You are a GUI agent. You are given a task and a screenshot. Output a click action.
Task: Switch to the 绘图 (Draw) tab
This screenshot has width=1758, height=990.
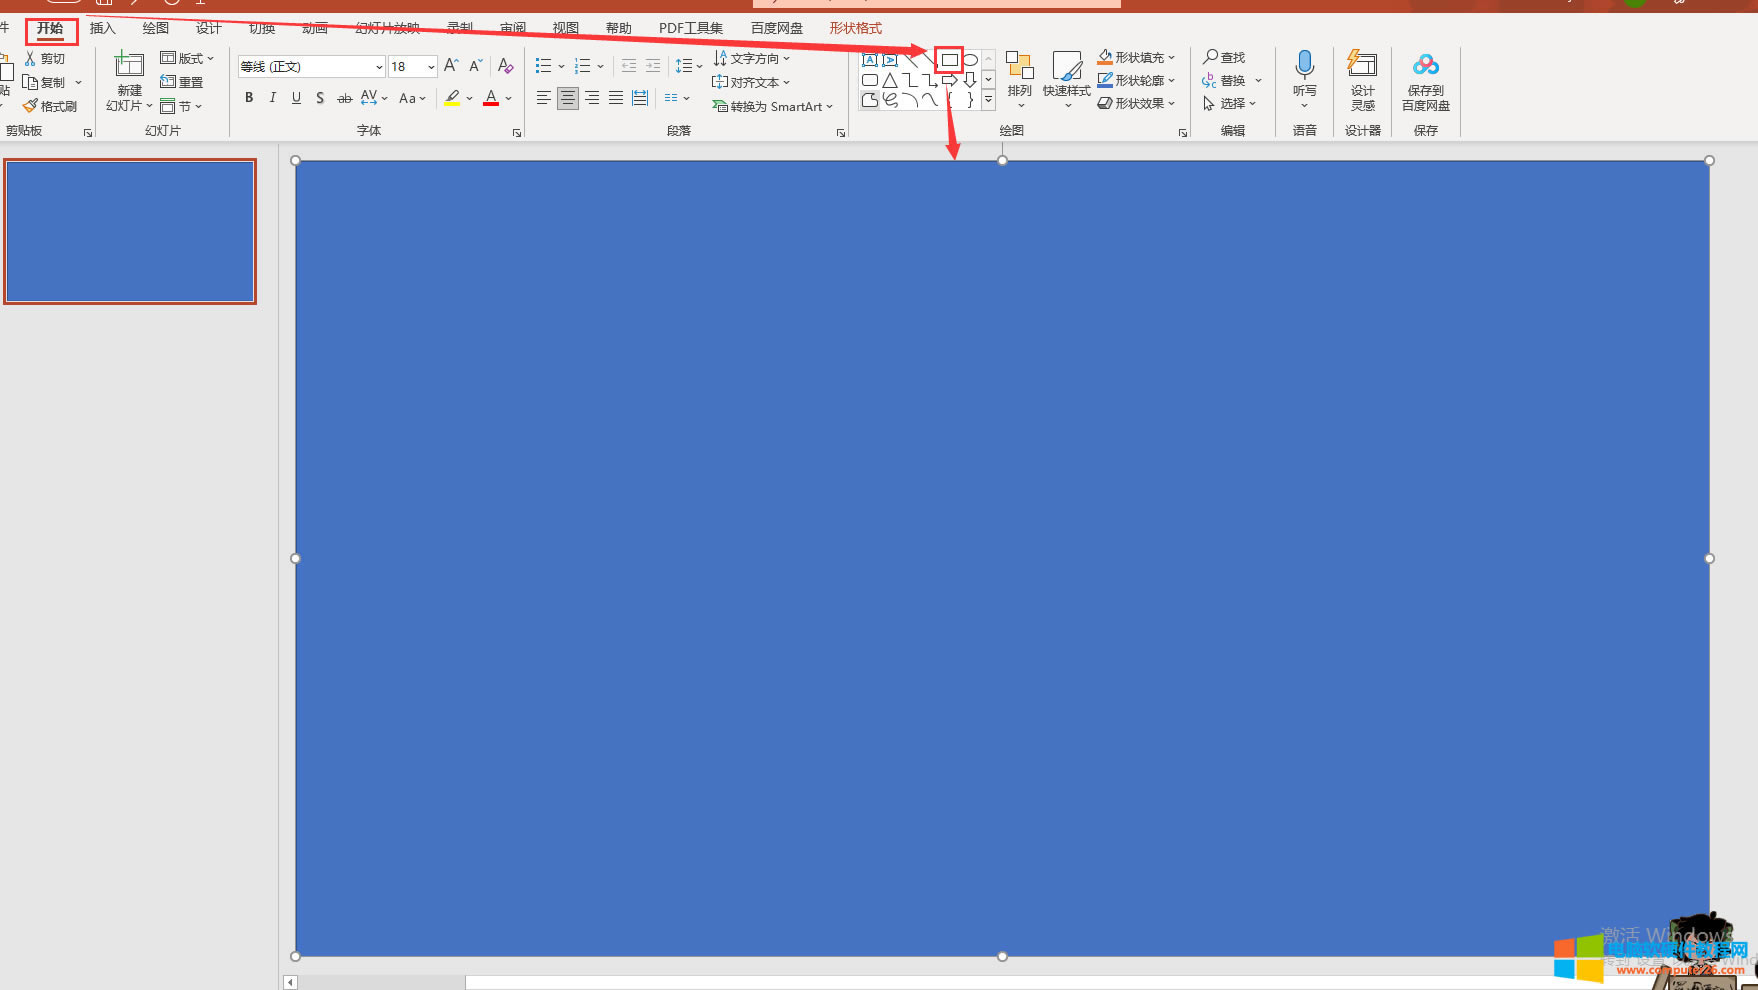(156, 28)
